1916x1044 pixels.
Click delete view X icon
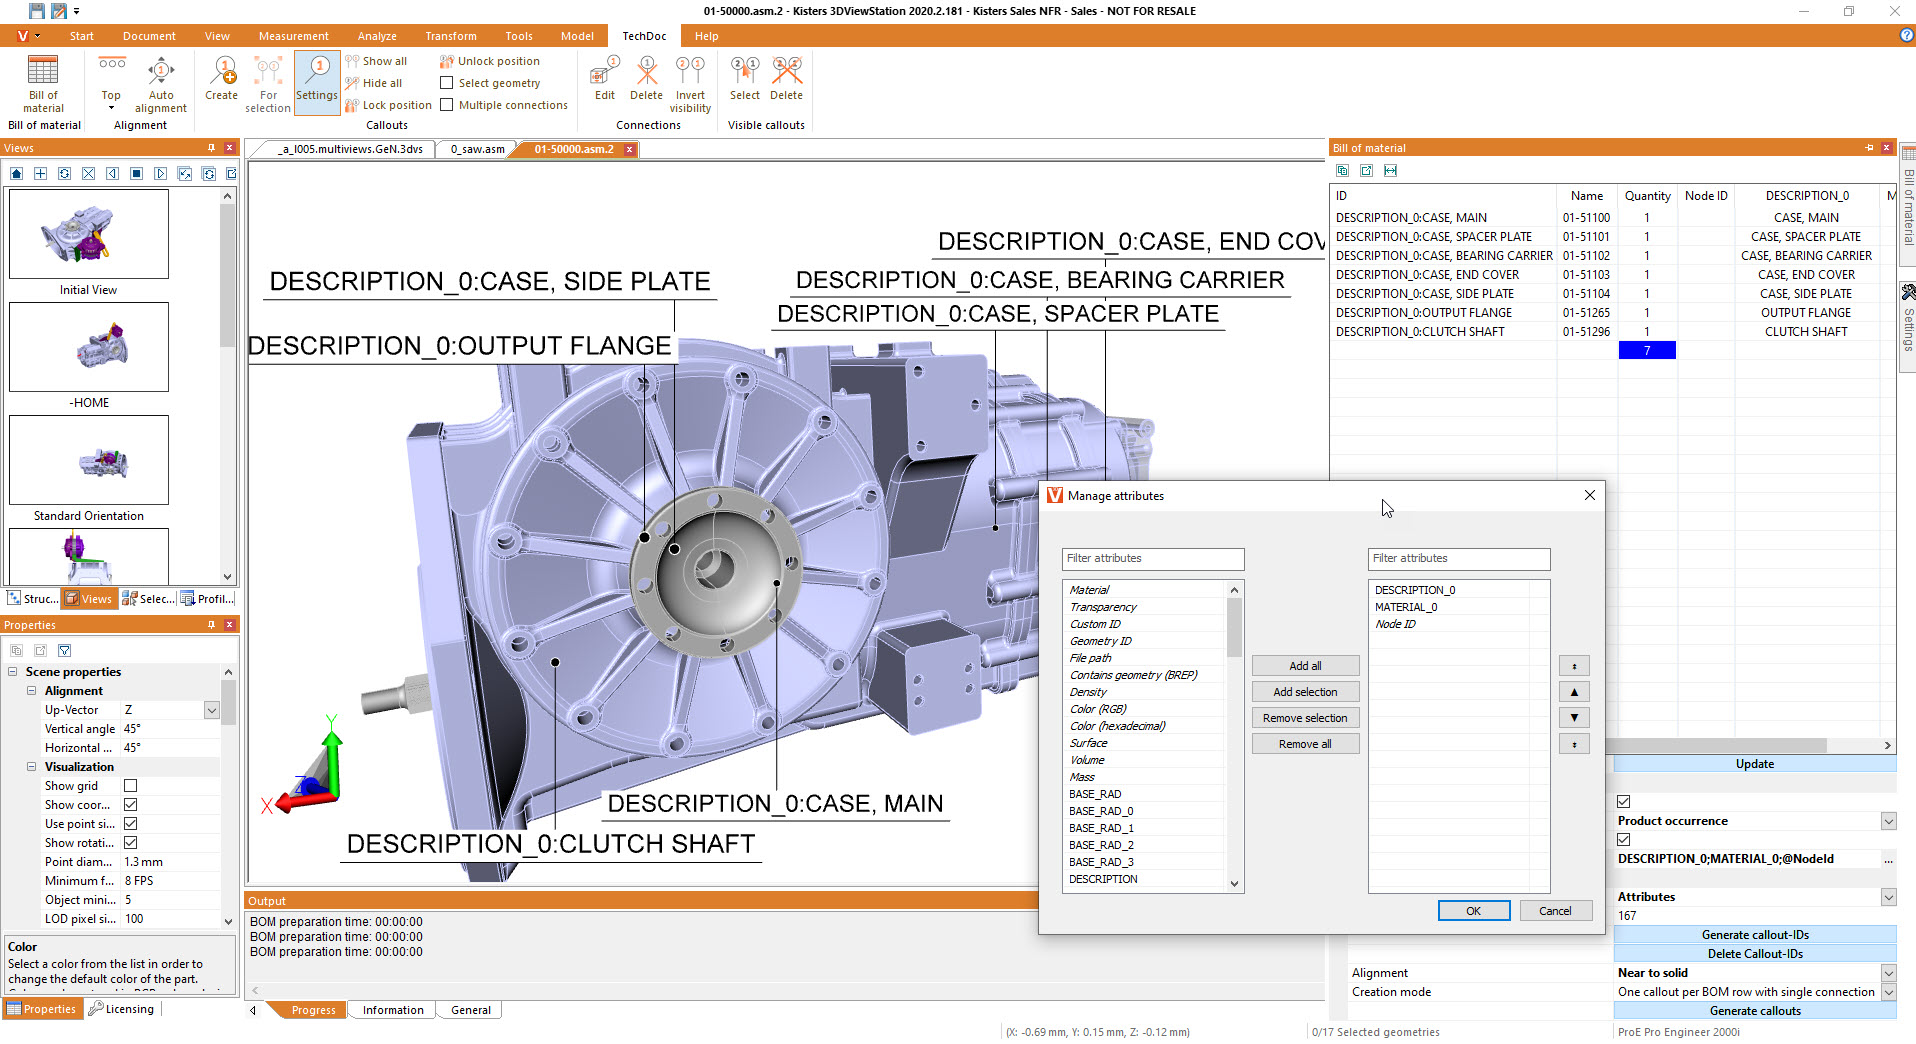pos(88,173)
